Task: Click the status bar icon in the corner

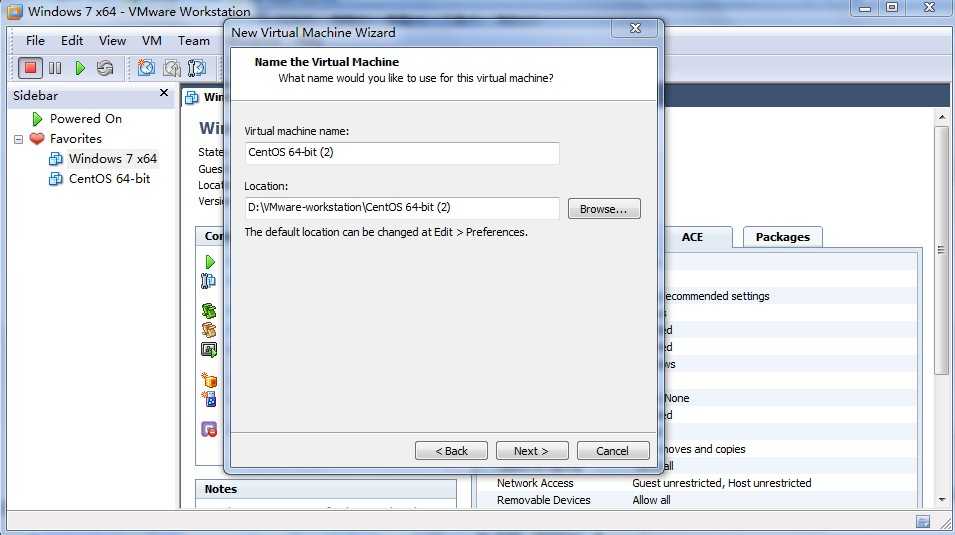Action: tap(923, 522)
